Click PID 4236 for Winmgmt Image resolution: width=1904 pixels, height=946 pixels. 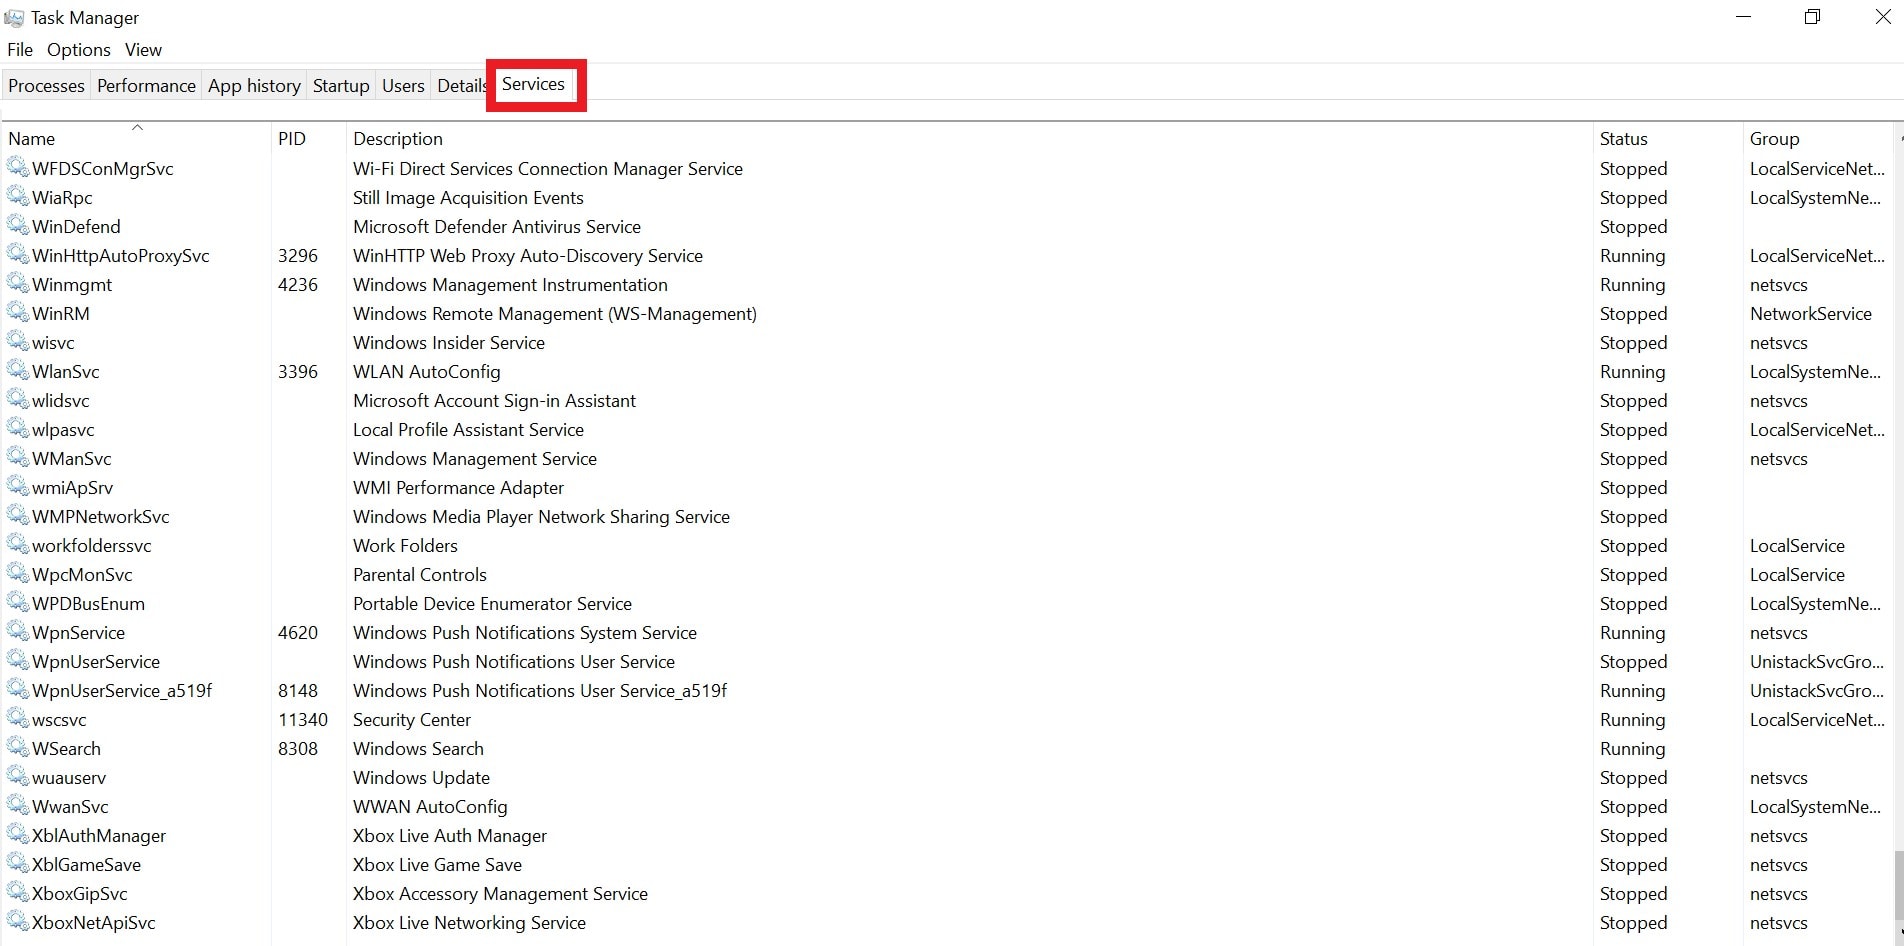pos(298,285)
